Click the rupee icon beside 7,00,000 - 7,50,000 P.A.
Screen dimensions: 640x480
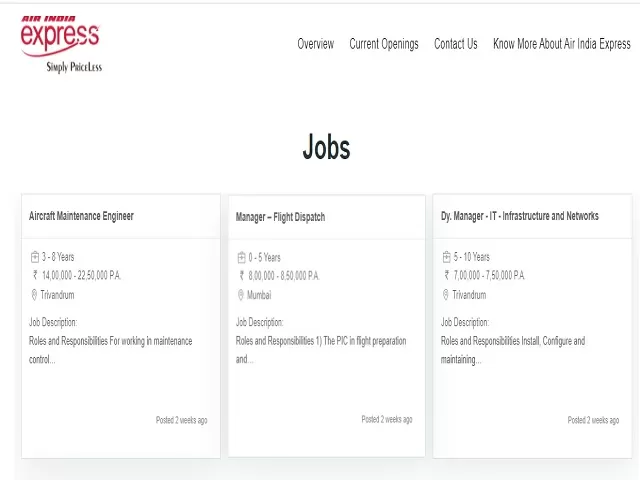[447, 275]
